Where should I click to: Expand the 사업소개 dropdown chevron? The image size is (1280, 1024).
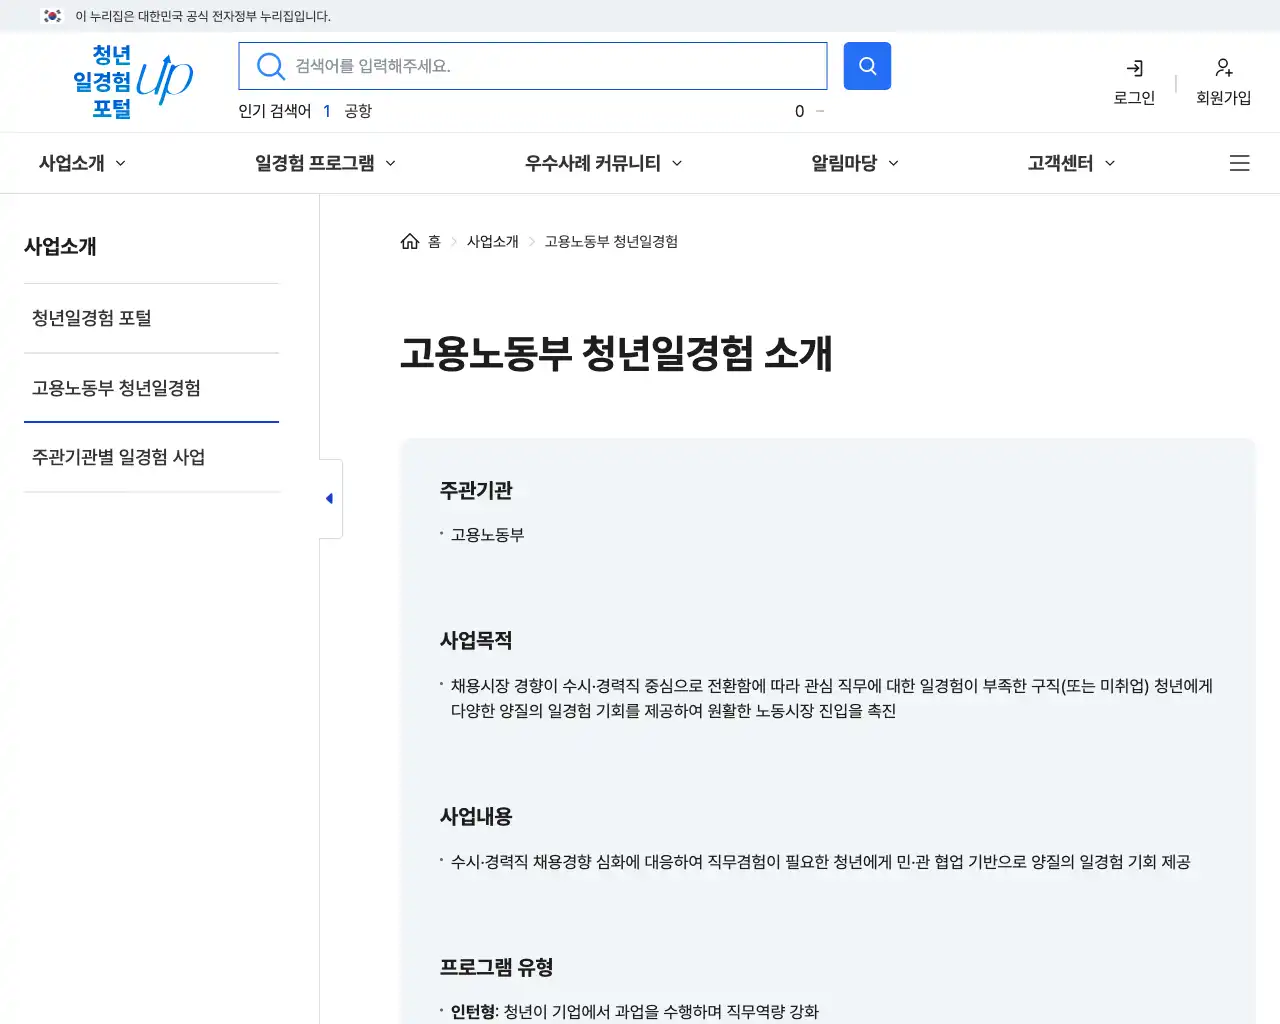pos(121,163)
